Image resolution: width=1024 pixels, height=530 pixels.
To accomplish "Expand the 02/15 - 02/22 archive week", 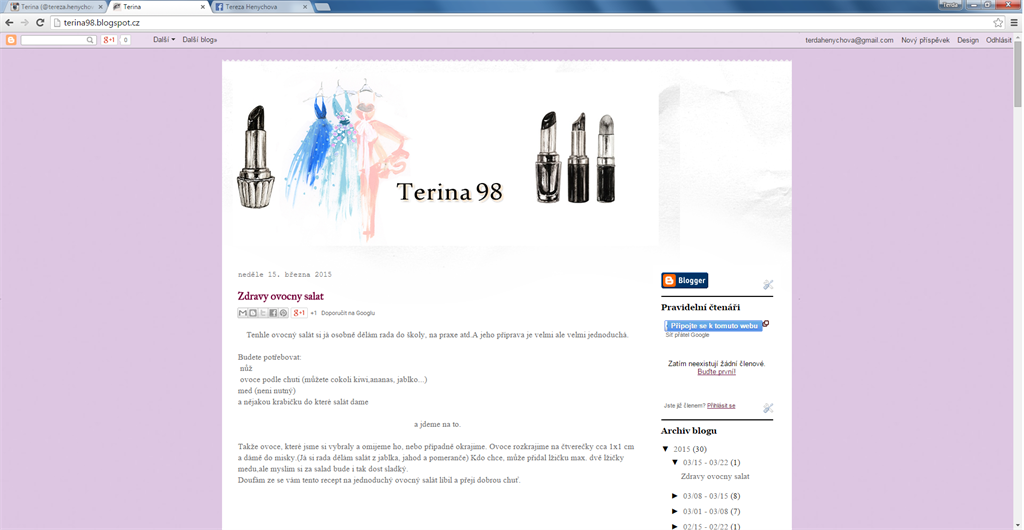I will pyautogui.click(x=675, y=526).
